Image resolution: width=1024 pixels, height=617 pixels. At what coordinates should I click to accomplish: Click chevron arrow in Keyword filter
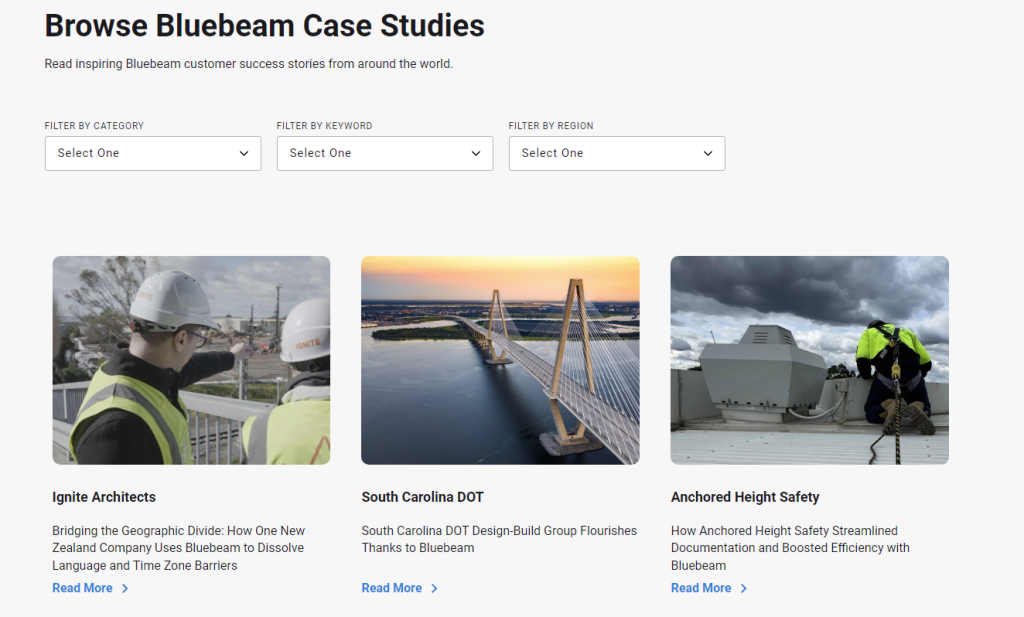click(x=476, y=153)
